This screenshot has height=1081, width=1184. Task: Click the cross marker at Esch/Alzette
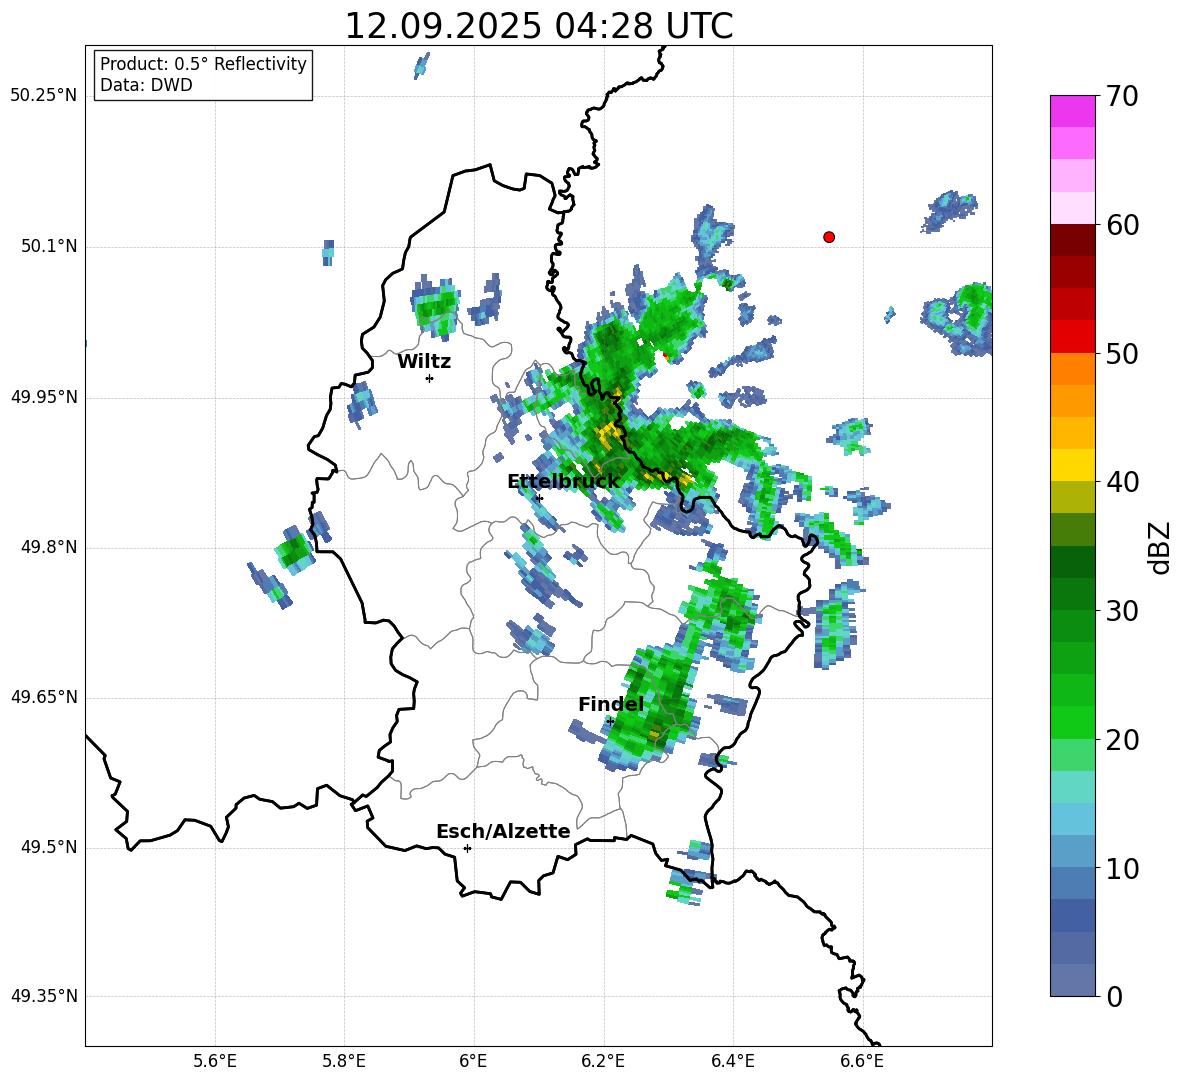click(467, 848)
